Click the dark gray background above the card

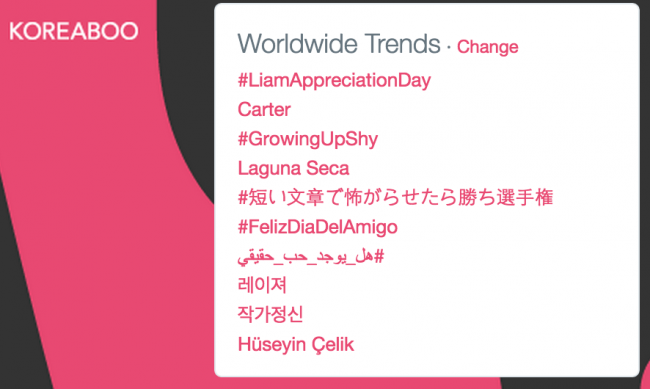(185, 41)
